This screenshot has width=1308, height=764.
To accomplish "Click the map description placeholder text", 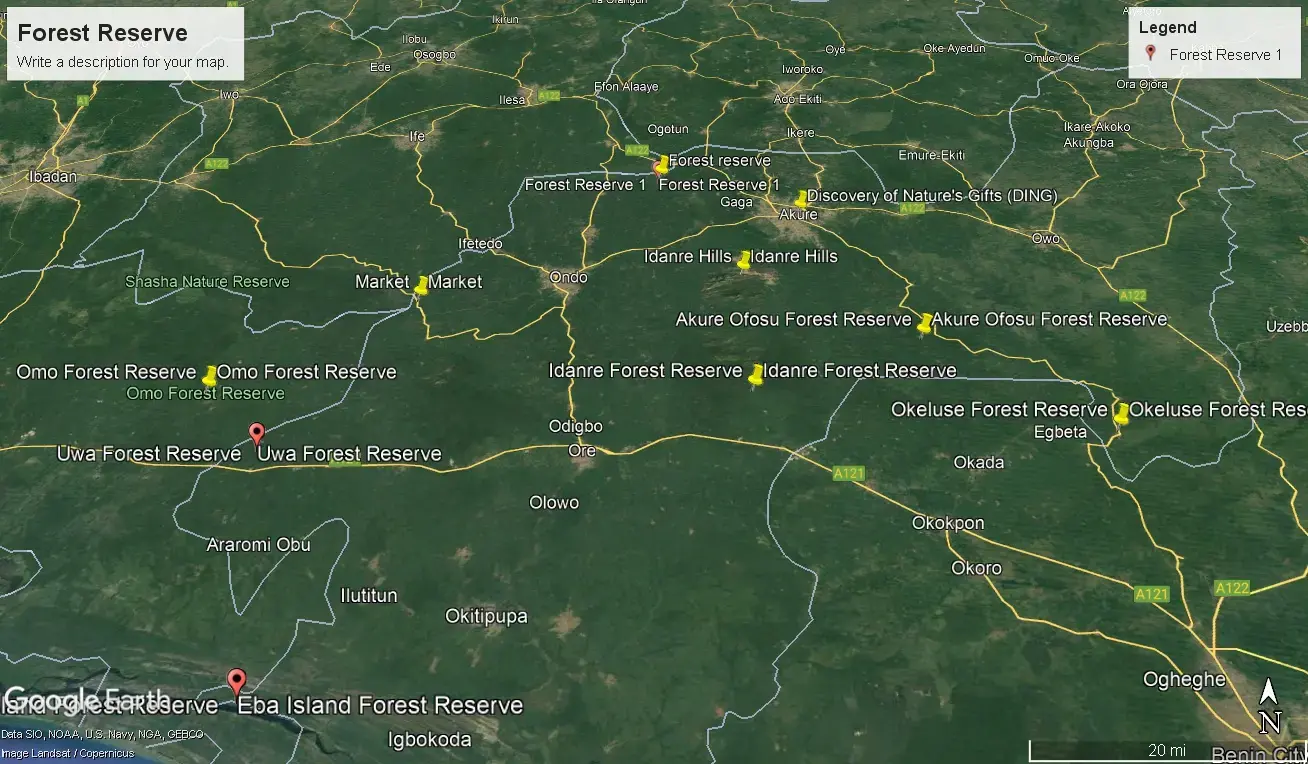I will pos(122,61).
